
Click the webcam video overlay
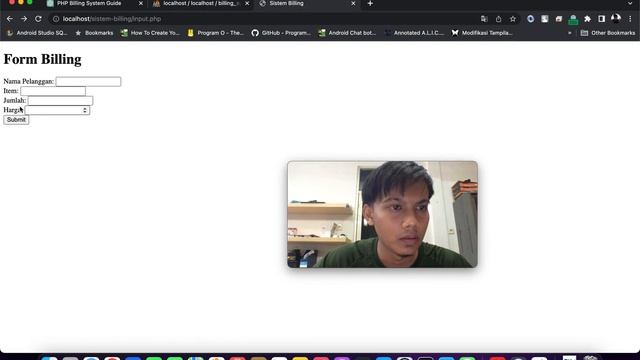point(382,214)
